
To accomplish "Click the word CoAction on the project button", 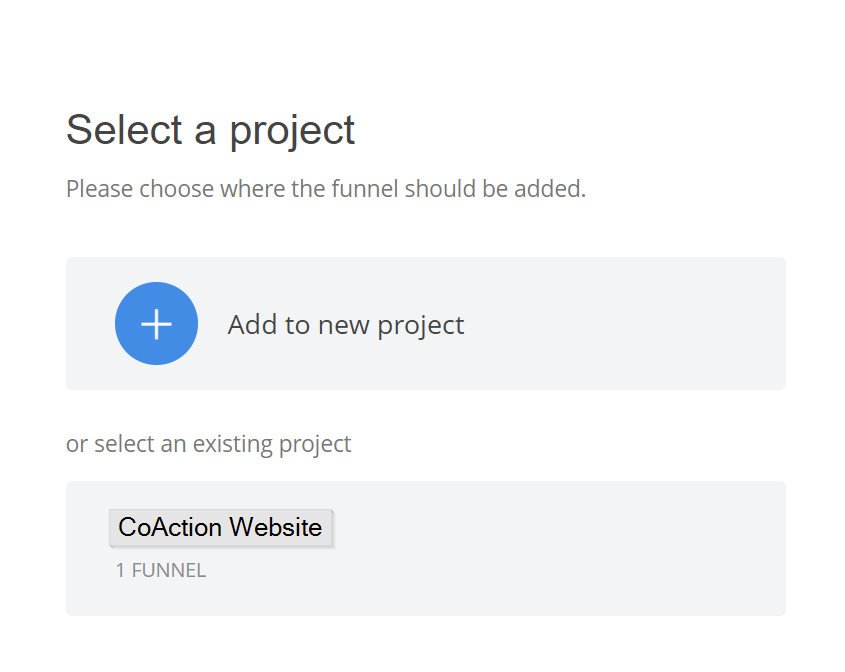I will click(x=170, y=528).
